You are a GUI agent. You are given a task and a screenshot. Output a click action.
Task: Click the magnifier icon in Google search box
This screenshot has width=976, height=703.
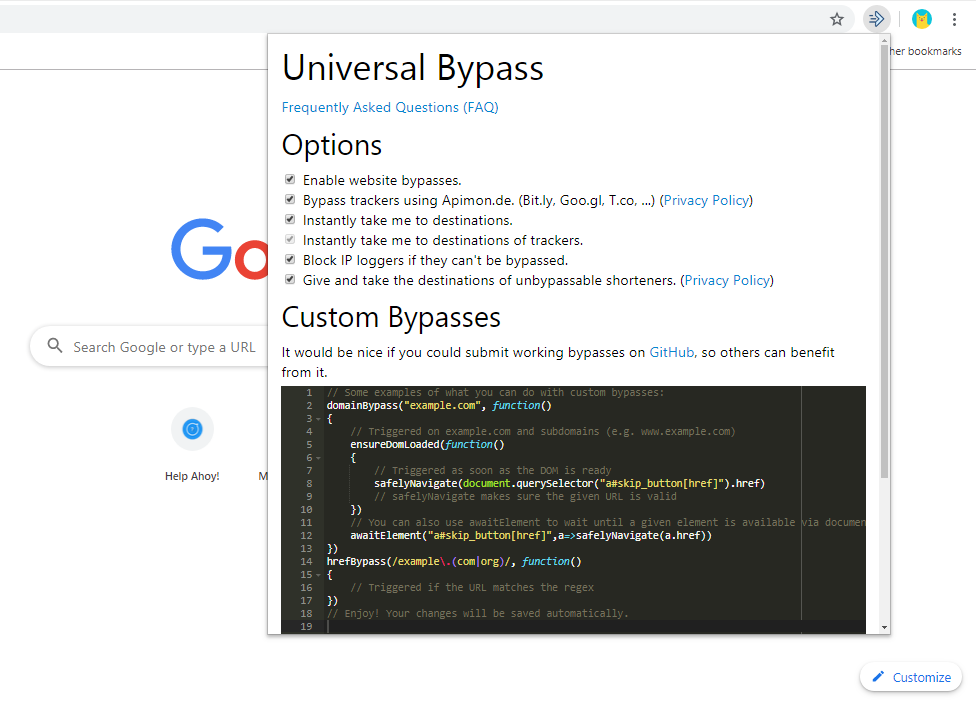(x=54, y=347)
